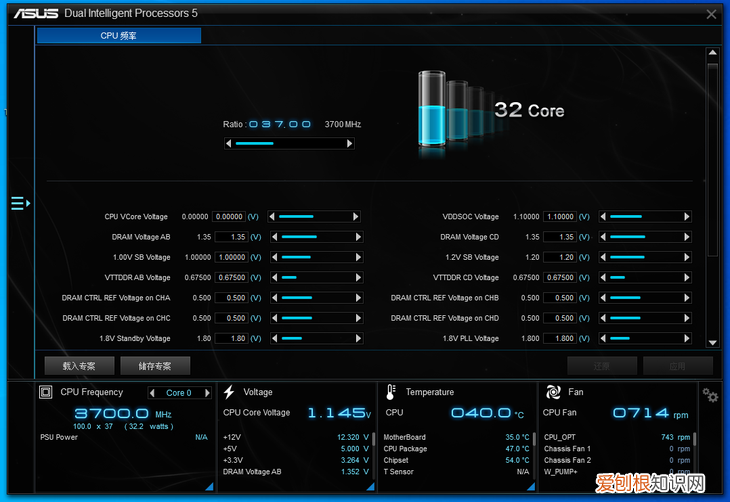Click the CPU Frequency chip icon

point(46,392)
